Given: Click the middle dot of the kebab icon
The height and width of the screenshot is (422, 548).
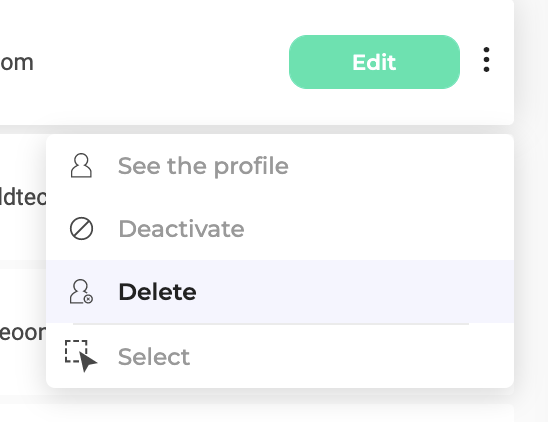Looking at the screenshot, I should (486, 60).
